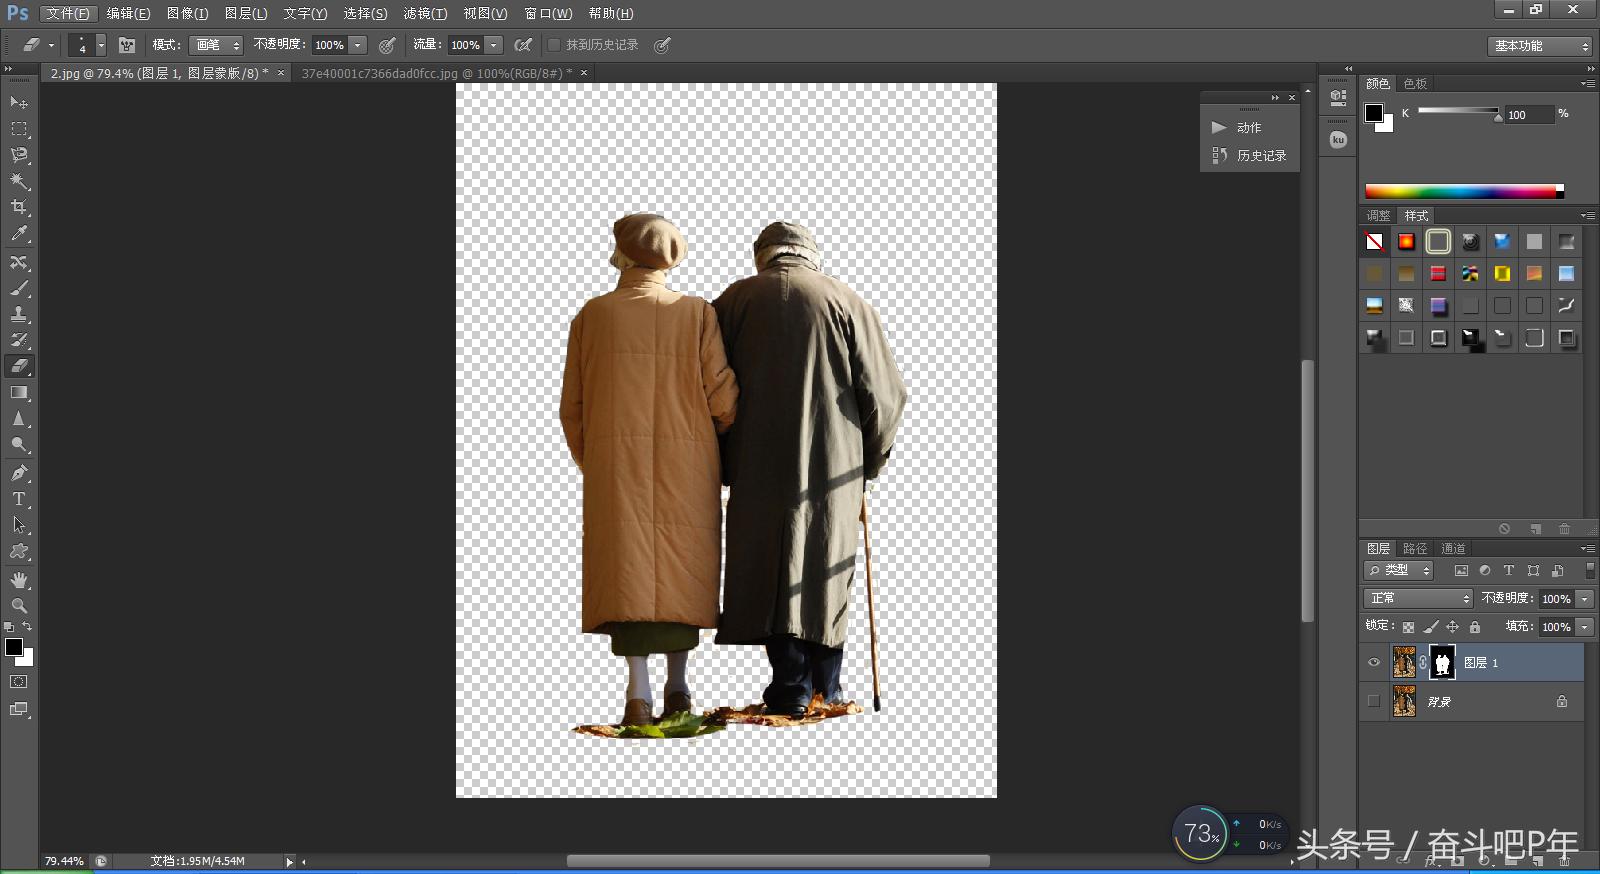The image size is (1600, 874).
Task: Activate the Pen tool
Action: pyautogui.click(x=19, y=473)
